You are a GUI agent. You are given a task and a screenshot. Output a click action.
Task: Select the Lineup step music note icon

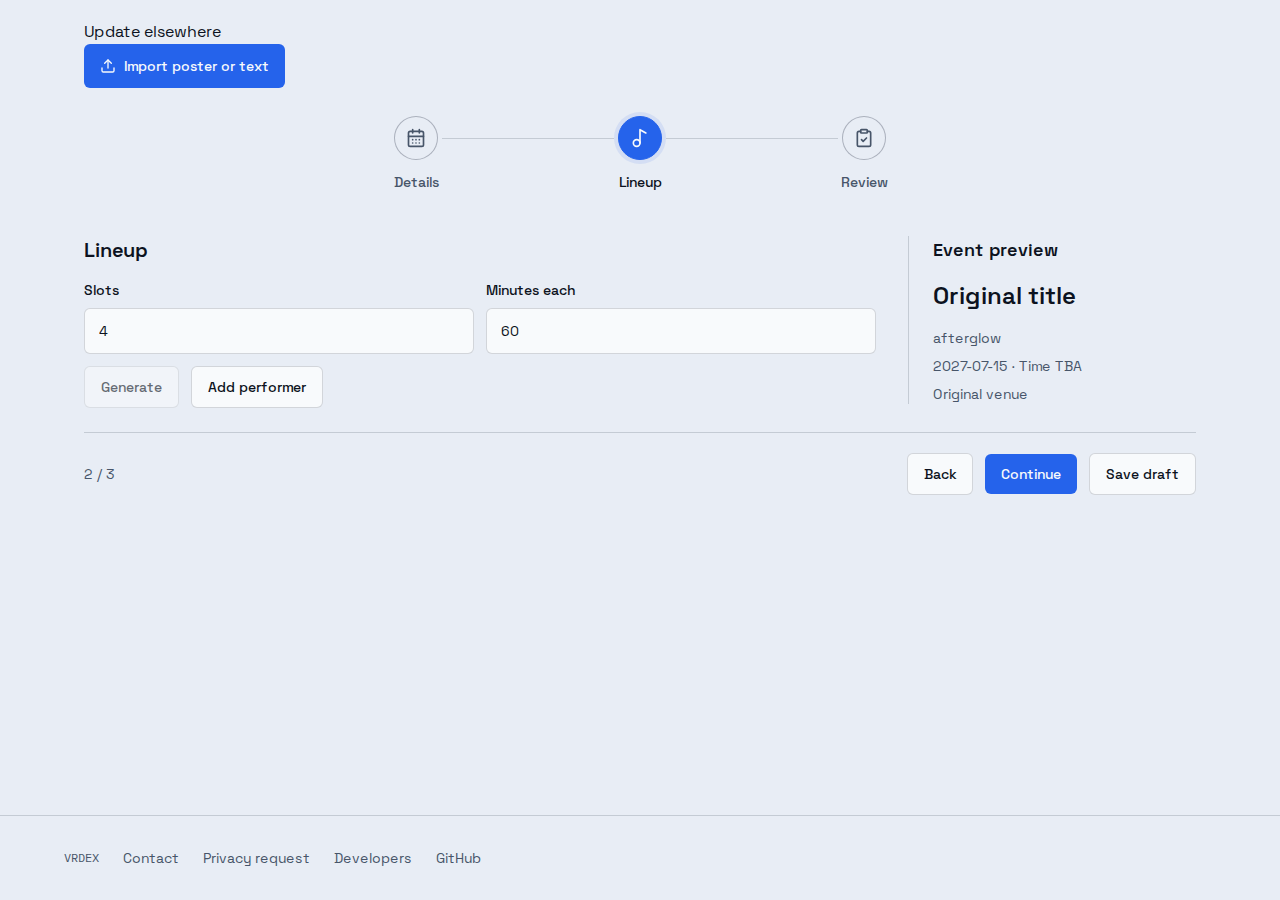point(640,138)
